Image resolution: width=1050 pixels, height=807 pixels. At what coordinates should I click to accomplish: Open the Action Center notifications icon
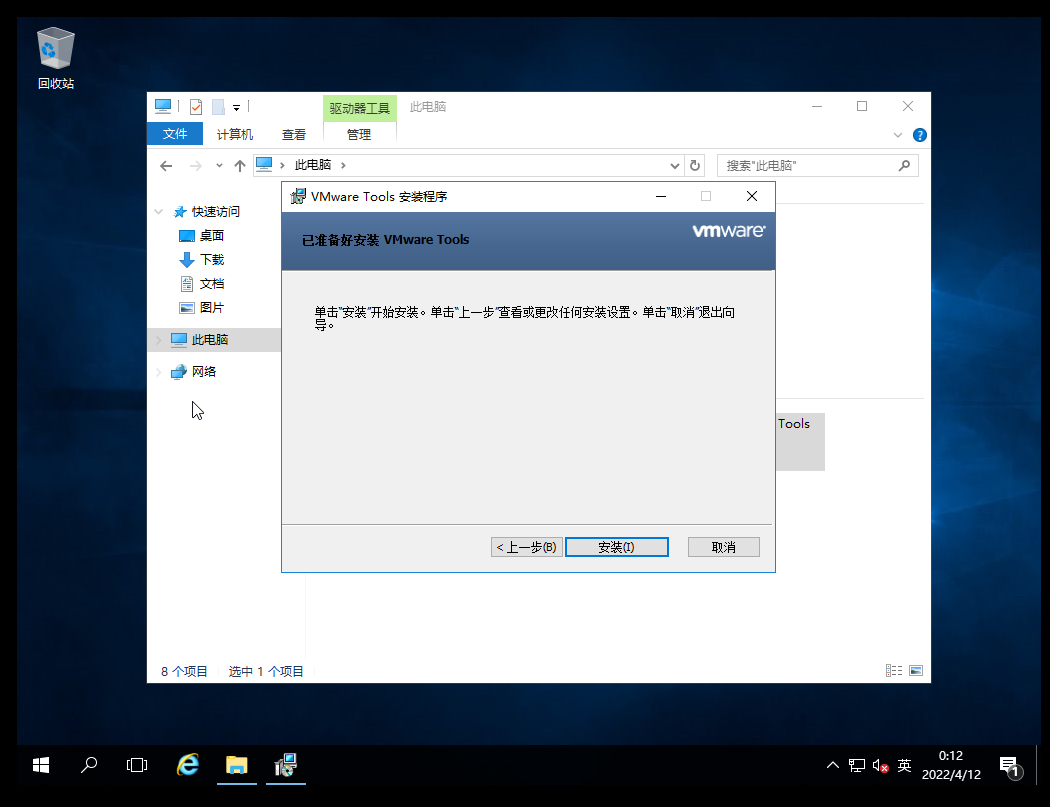pyautogui.click(x=1010, y=767)
